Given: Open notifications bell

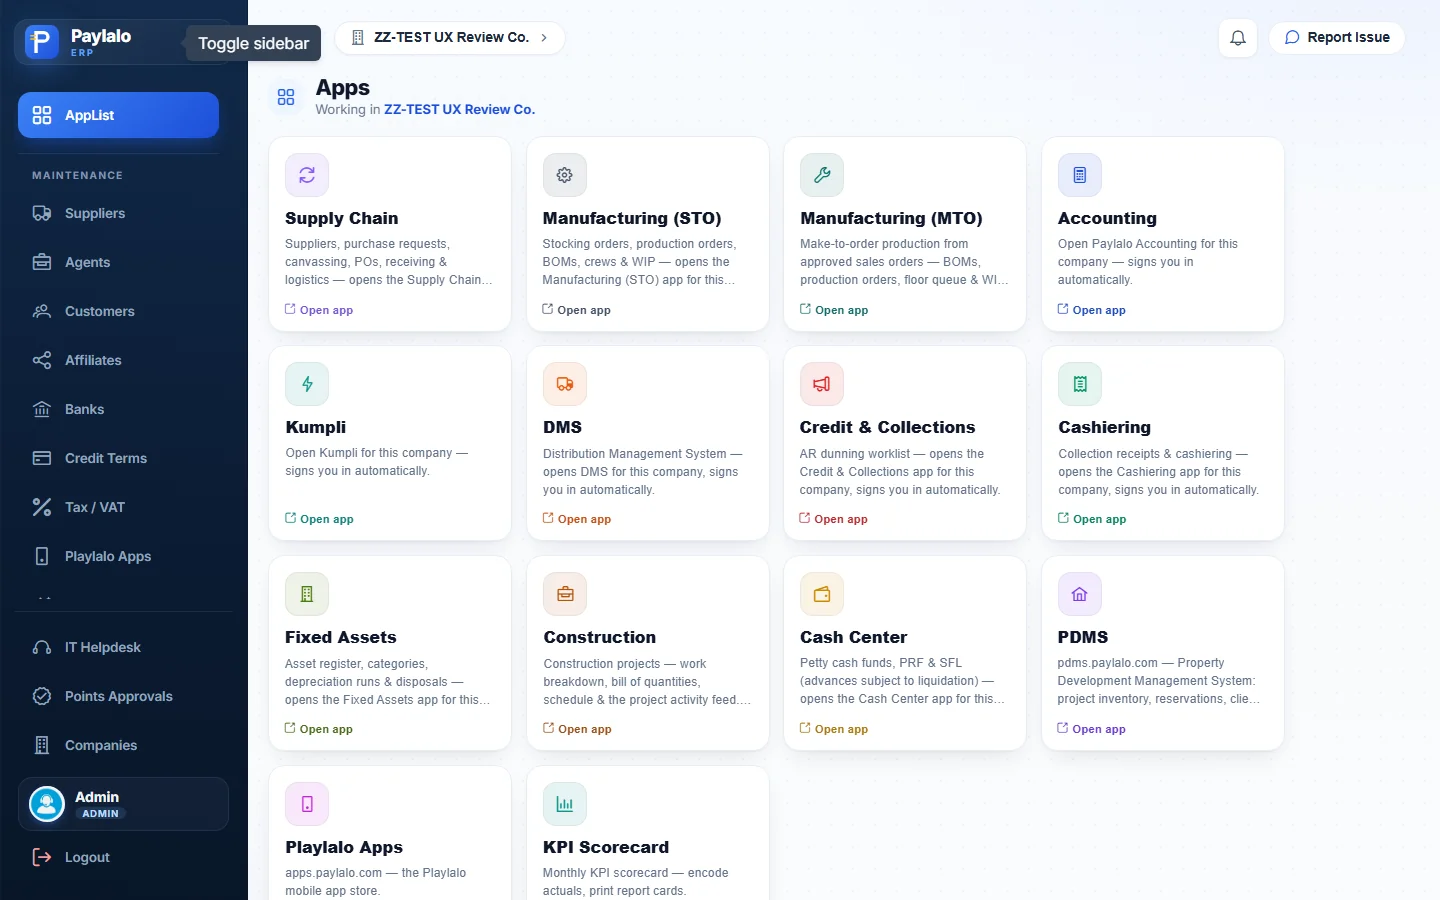Looking at the screenshot, I should click(1238, 38).
